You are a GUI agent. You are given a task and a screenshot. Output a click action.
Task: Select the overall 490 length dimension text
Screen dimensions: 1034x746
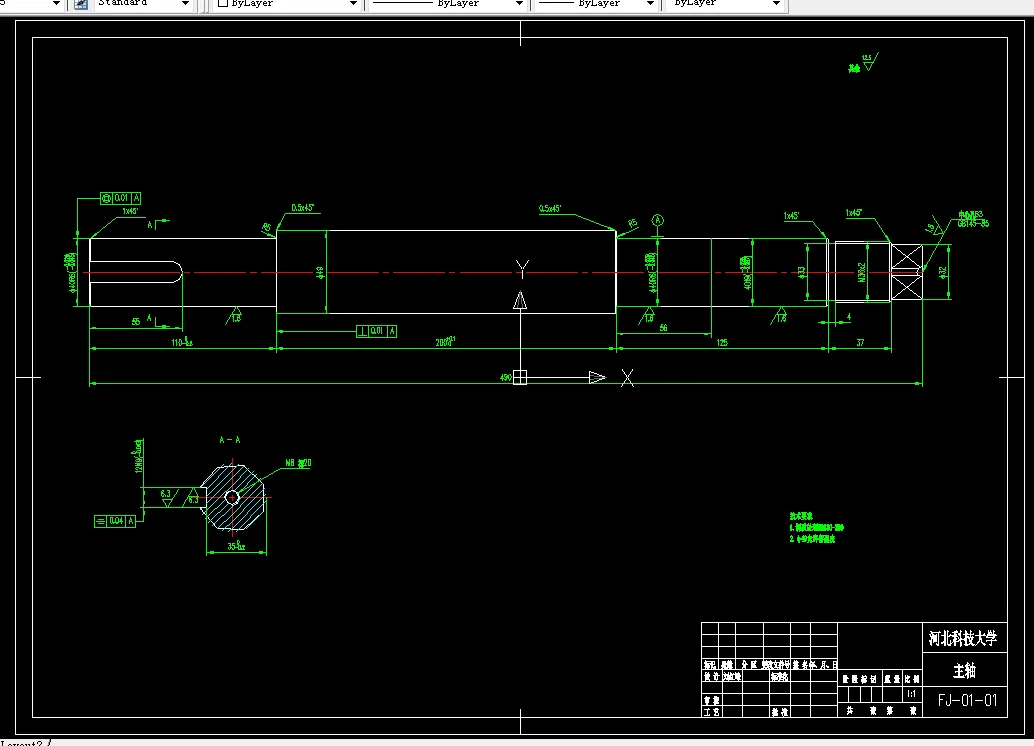tap(505, 378)
